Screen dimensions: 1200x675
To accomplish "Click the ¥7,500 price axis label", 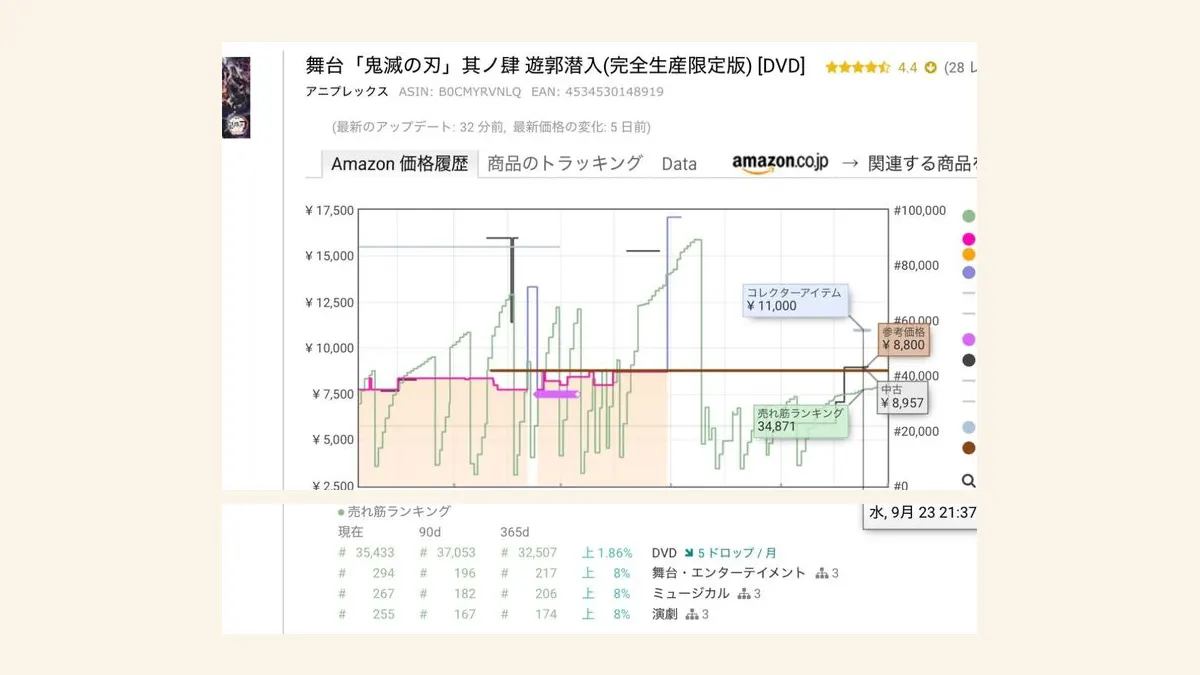I will click(333, 394).
